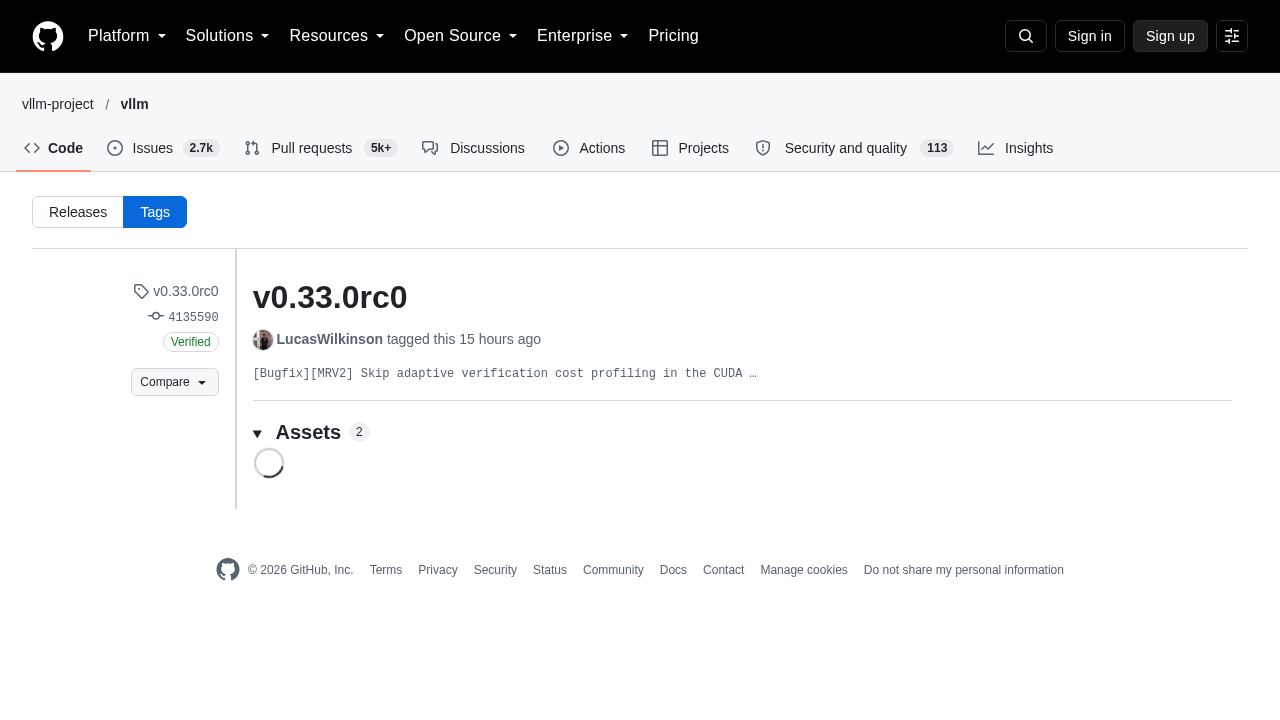Open the Docs footer link
1280x720 pixels.
click(673, 570)
